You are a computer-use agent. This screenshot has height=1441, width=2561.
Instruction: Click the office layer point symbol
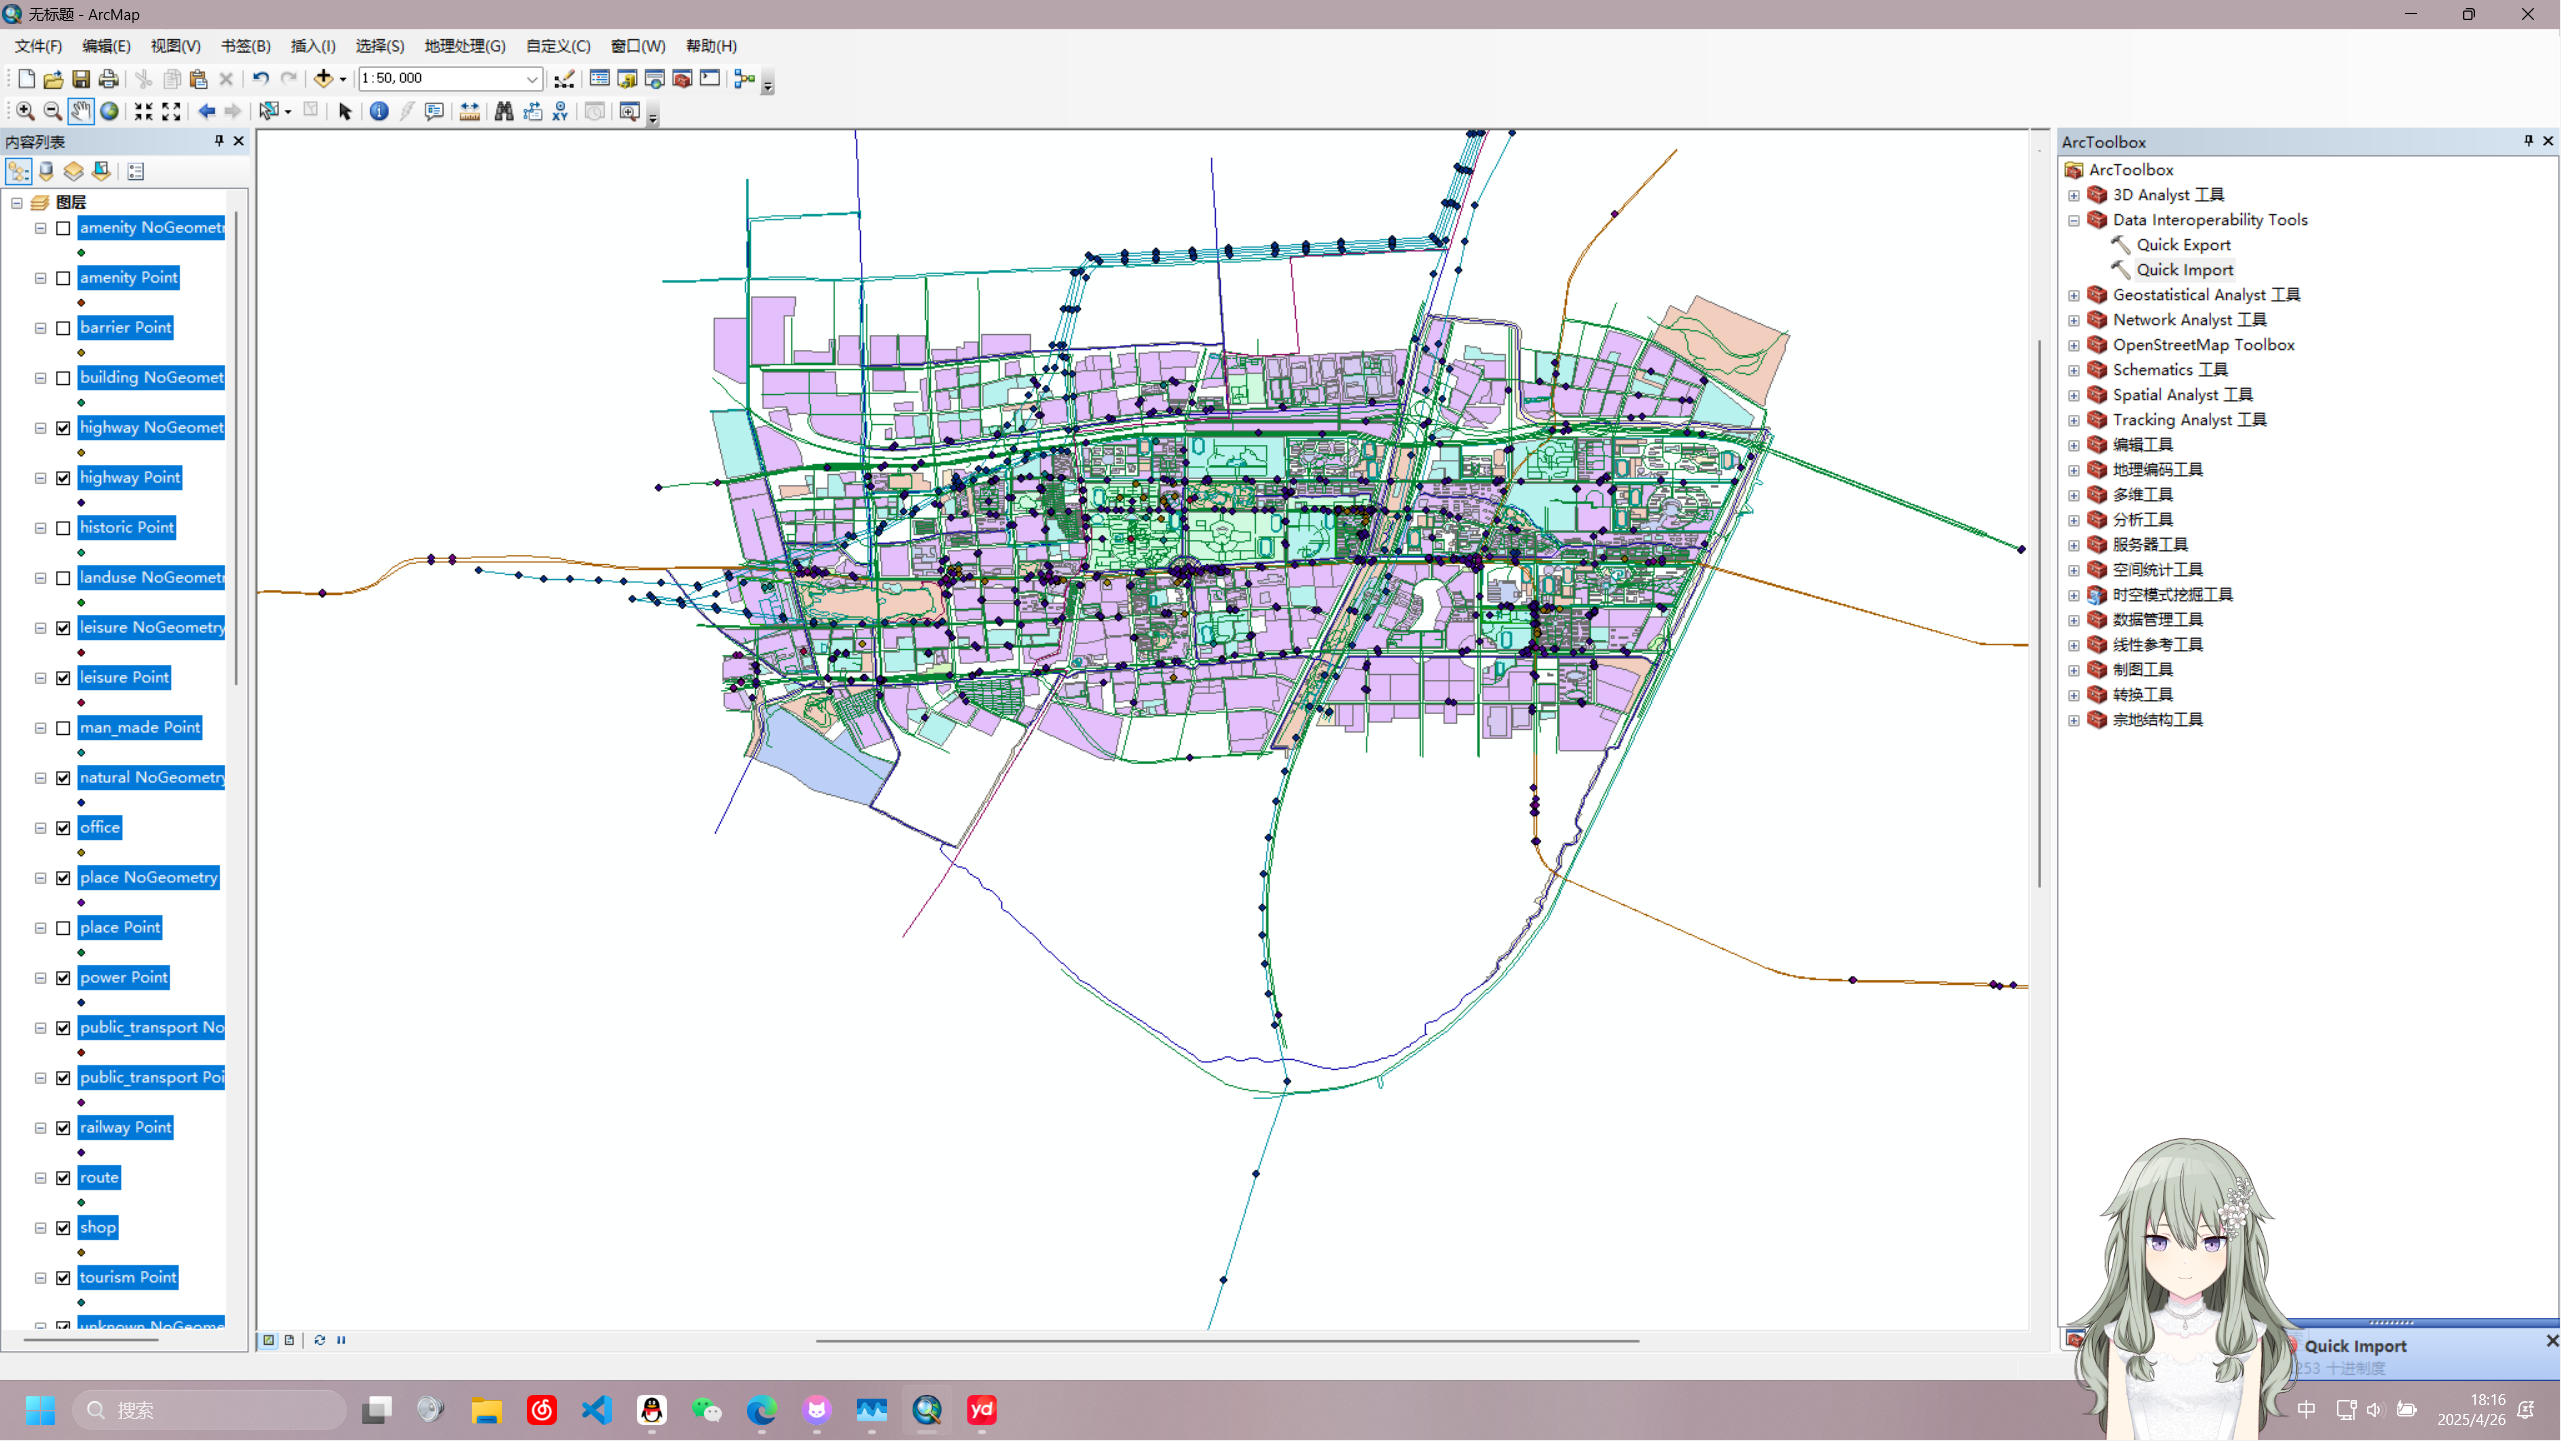coord(81,853)
